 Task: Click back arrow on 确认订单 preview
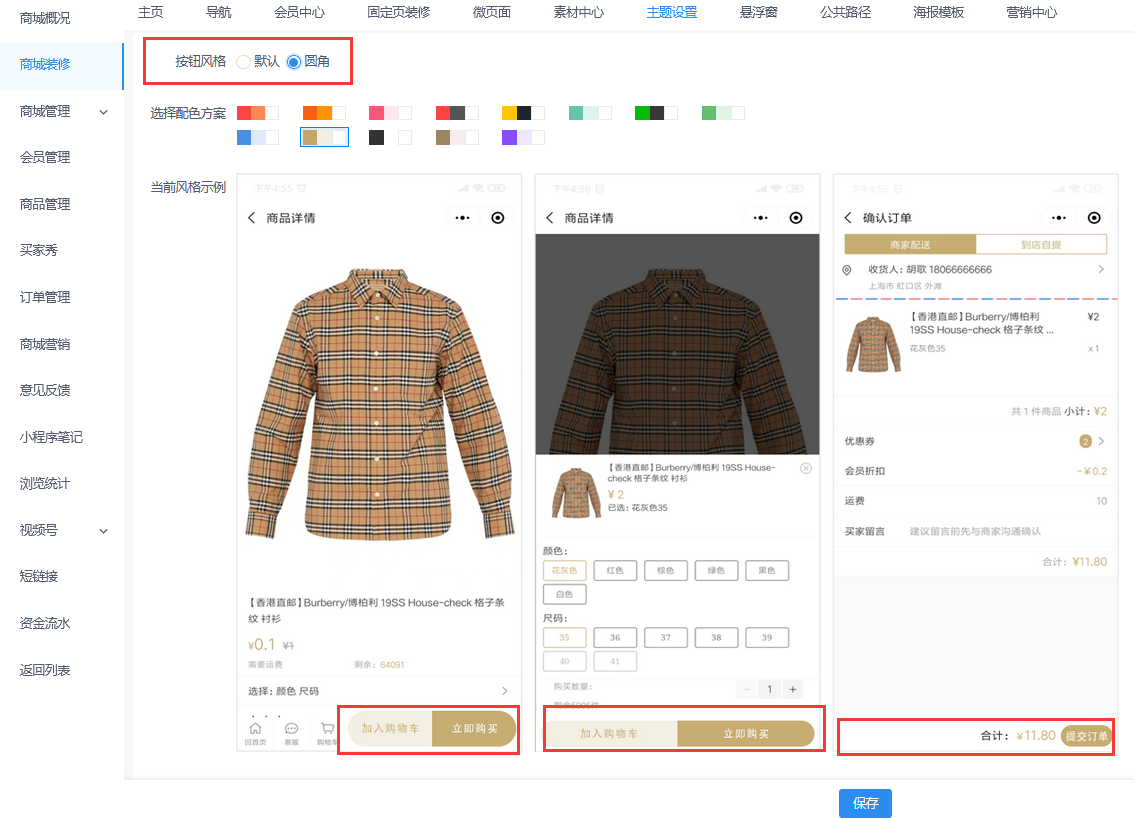tap(849, 218)
